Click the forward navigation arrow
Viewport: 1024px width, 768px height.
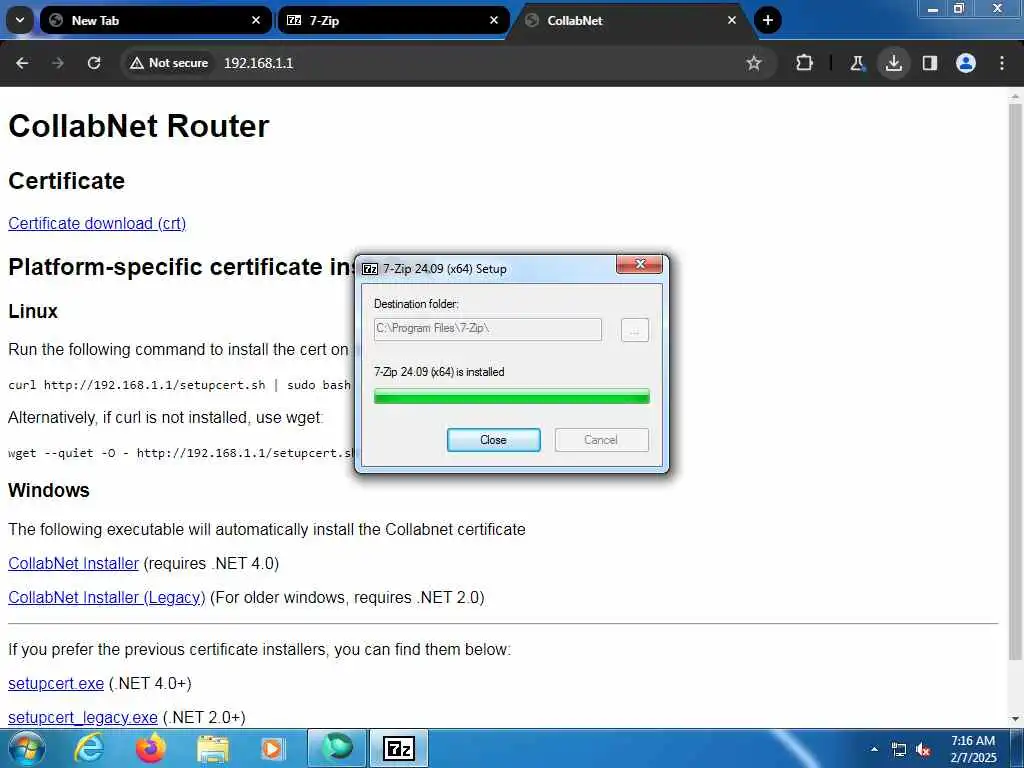pyautogui.click(x=58, y=63)
